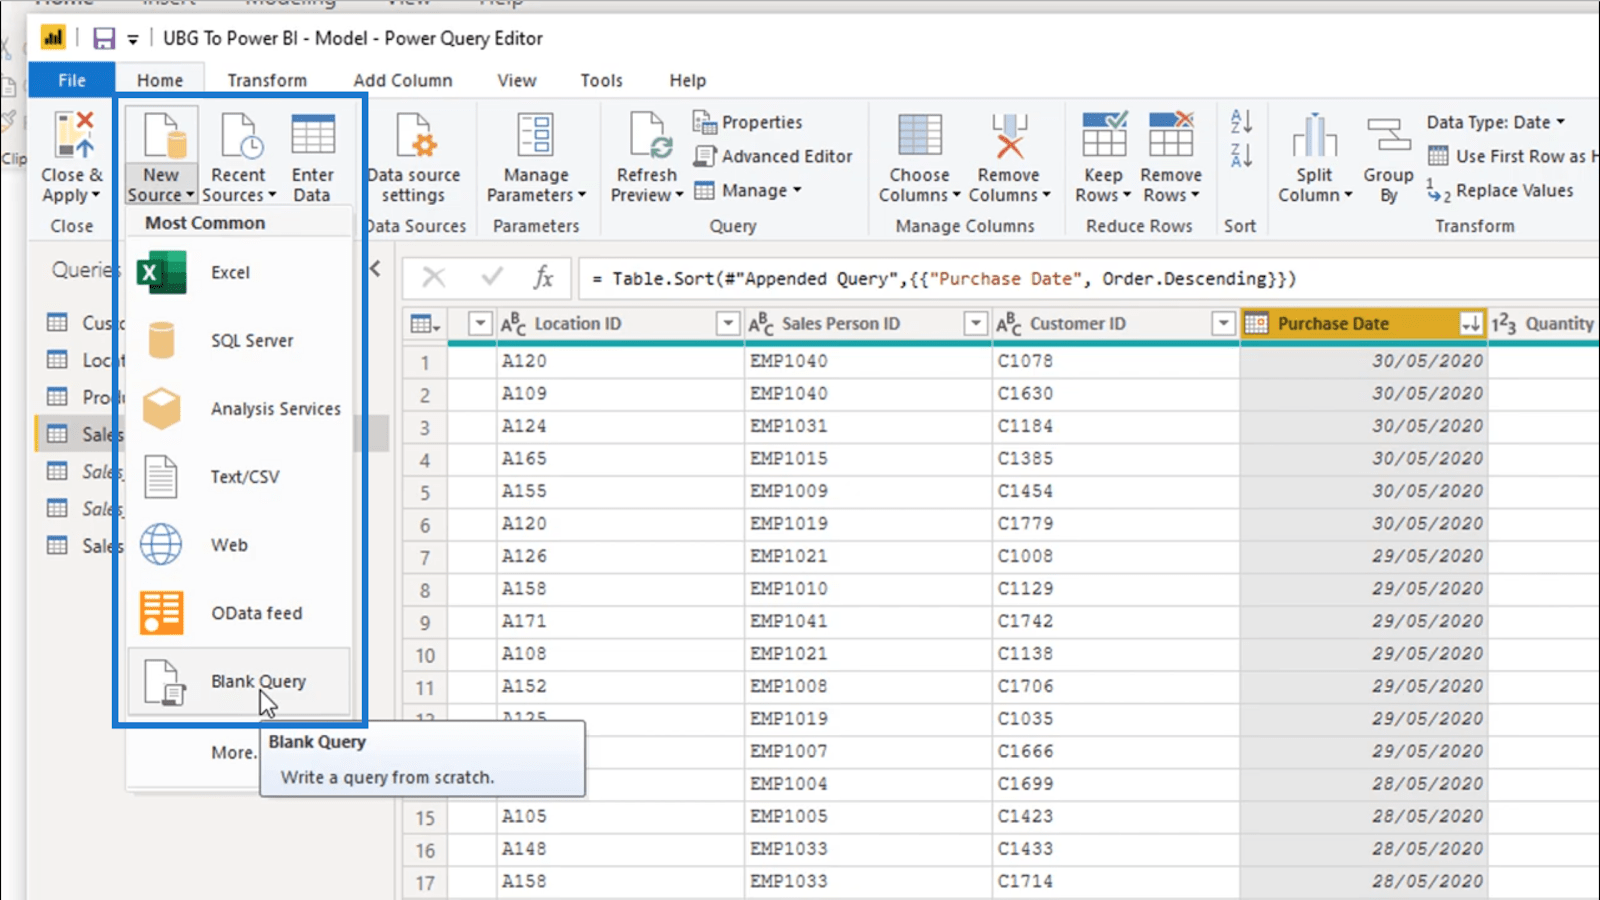Choose Analysis Services source
Image resolution: width=1600 pixels, height=900 pixels.
(239, 409)
